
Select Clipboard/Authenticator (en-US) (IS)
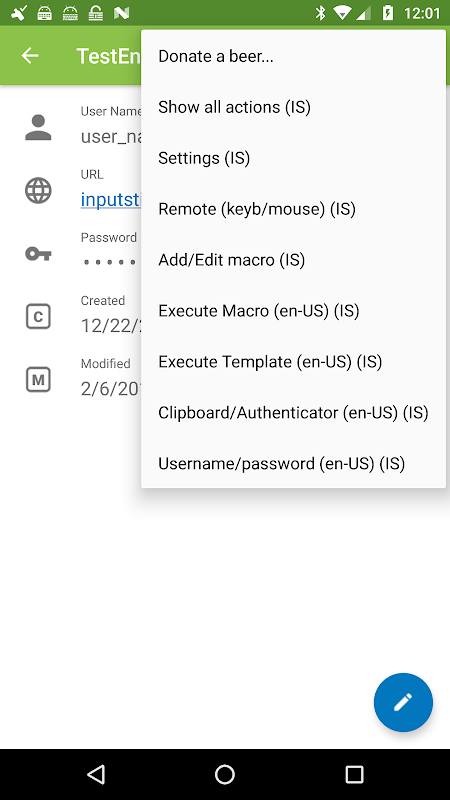tap(293, 413)
